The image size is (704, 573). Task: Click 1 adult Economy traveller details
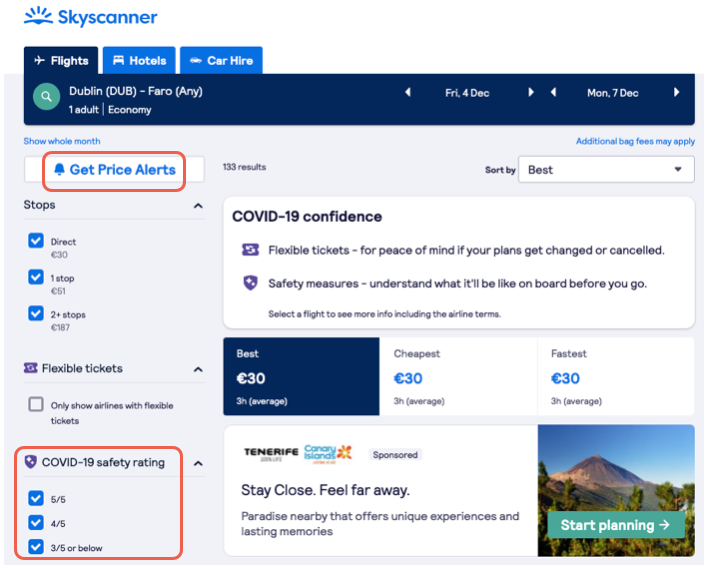point(110,110)
